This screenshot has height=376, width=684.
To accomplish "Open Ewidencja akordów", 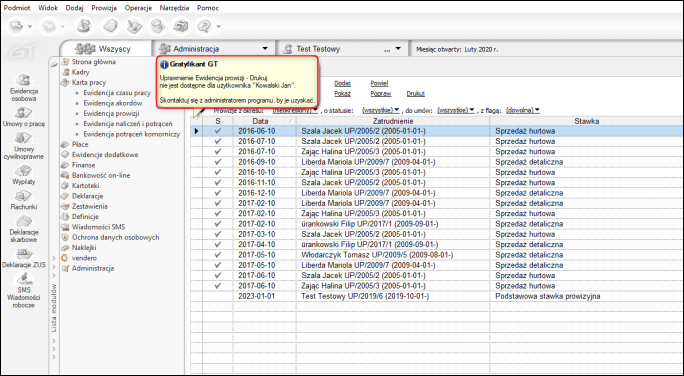I will tap(113, 103).
